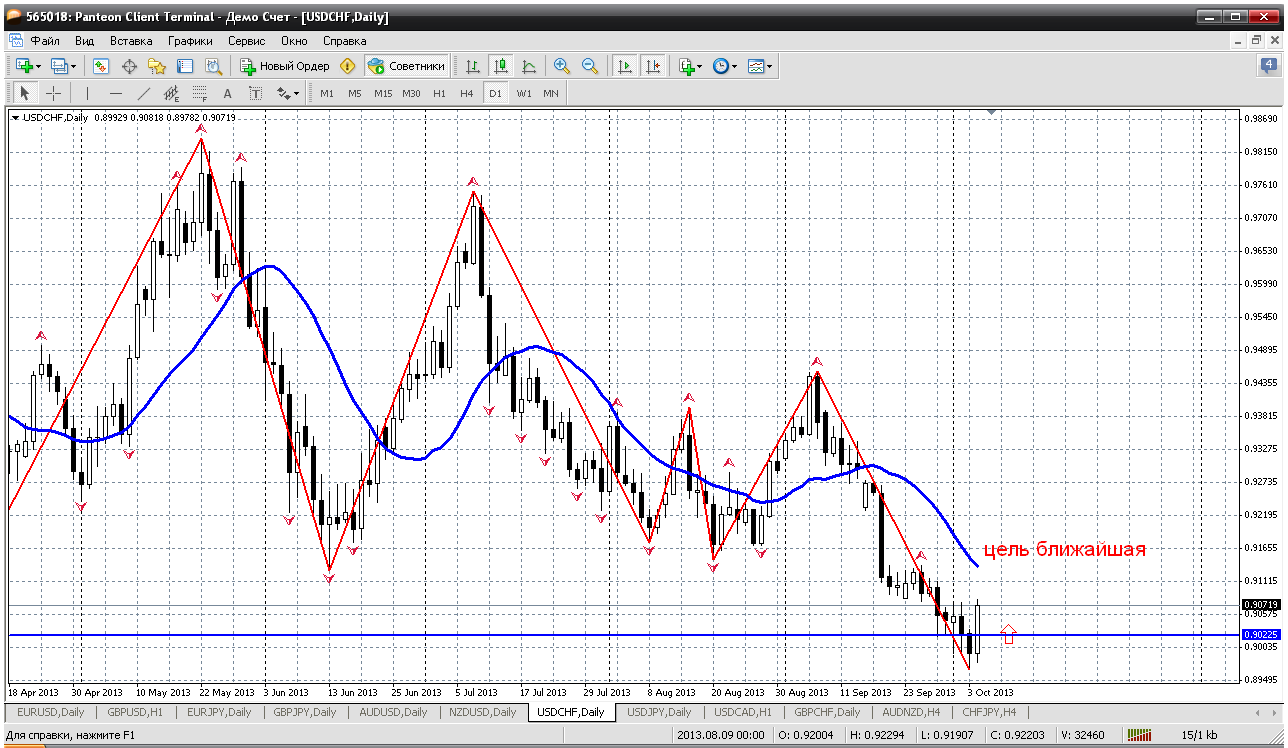Draw a trendline with the diagonal line tool

[x=143, y=93]
